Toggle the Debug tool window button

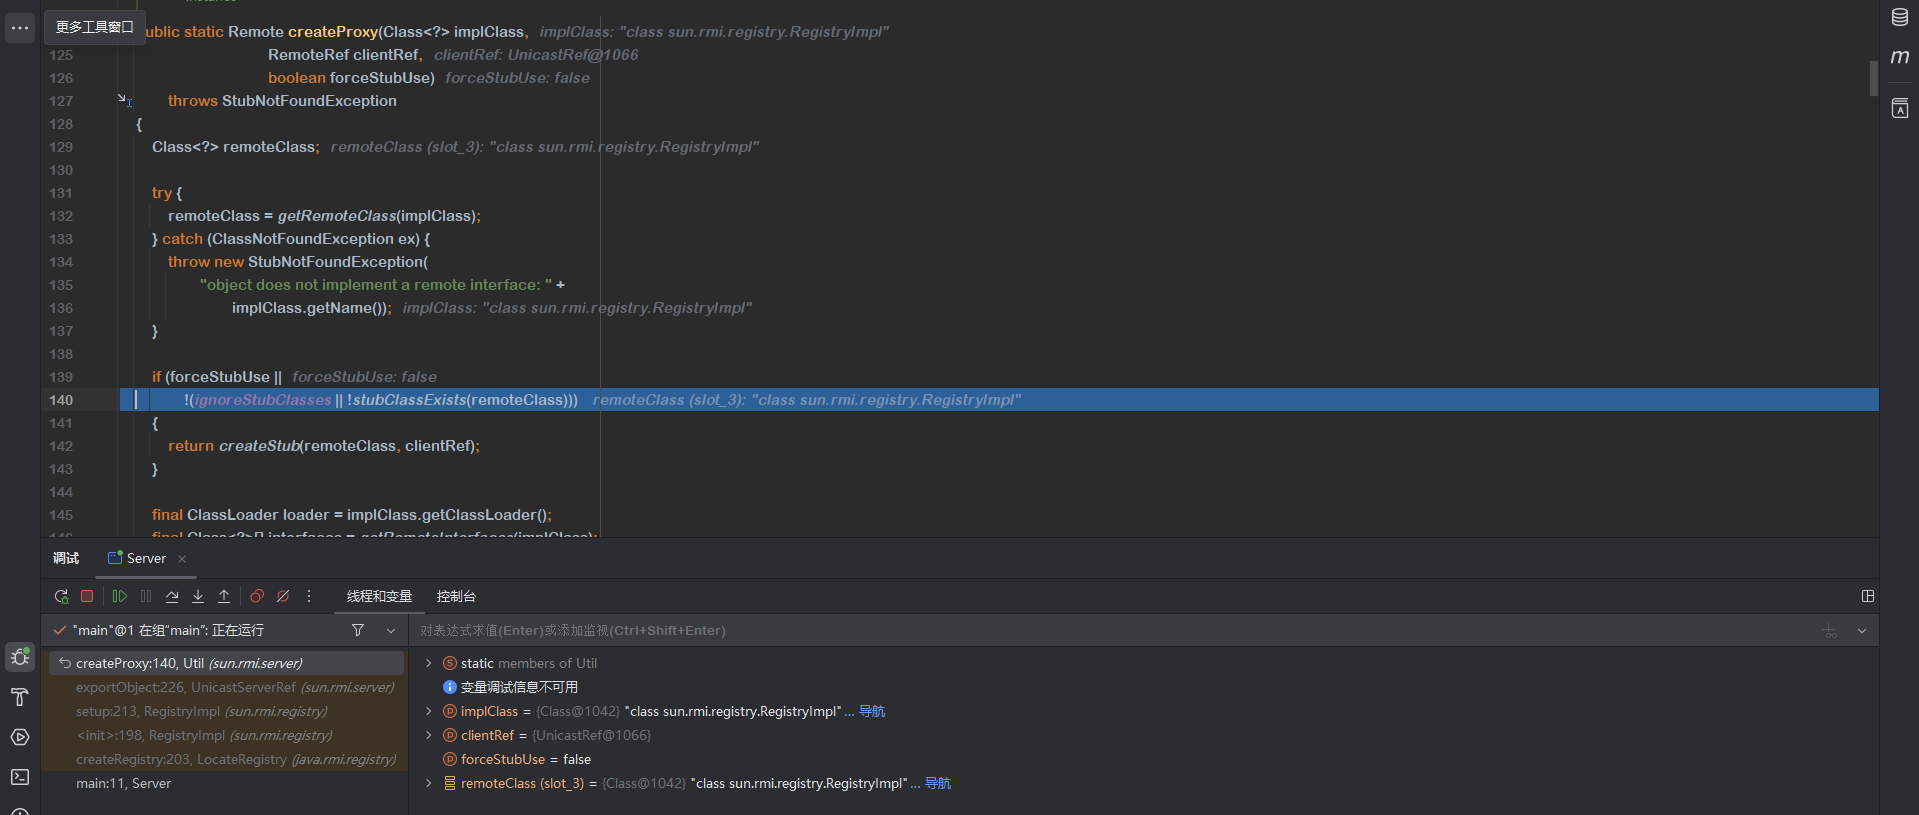click(19, 657)
